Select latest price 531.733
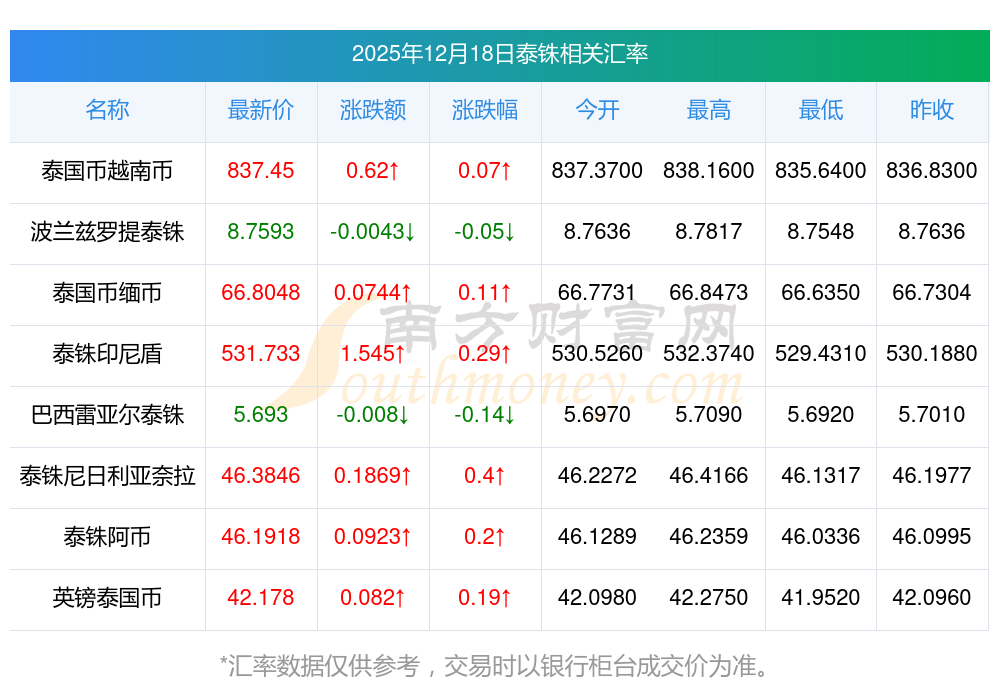This screenshot has width=1000, height=697. tap(261, 353)
